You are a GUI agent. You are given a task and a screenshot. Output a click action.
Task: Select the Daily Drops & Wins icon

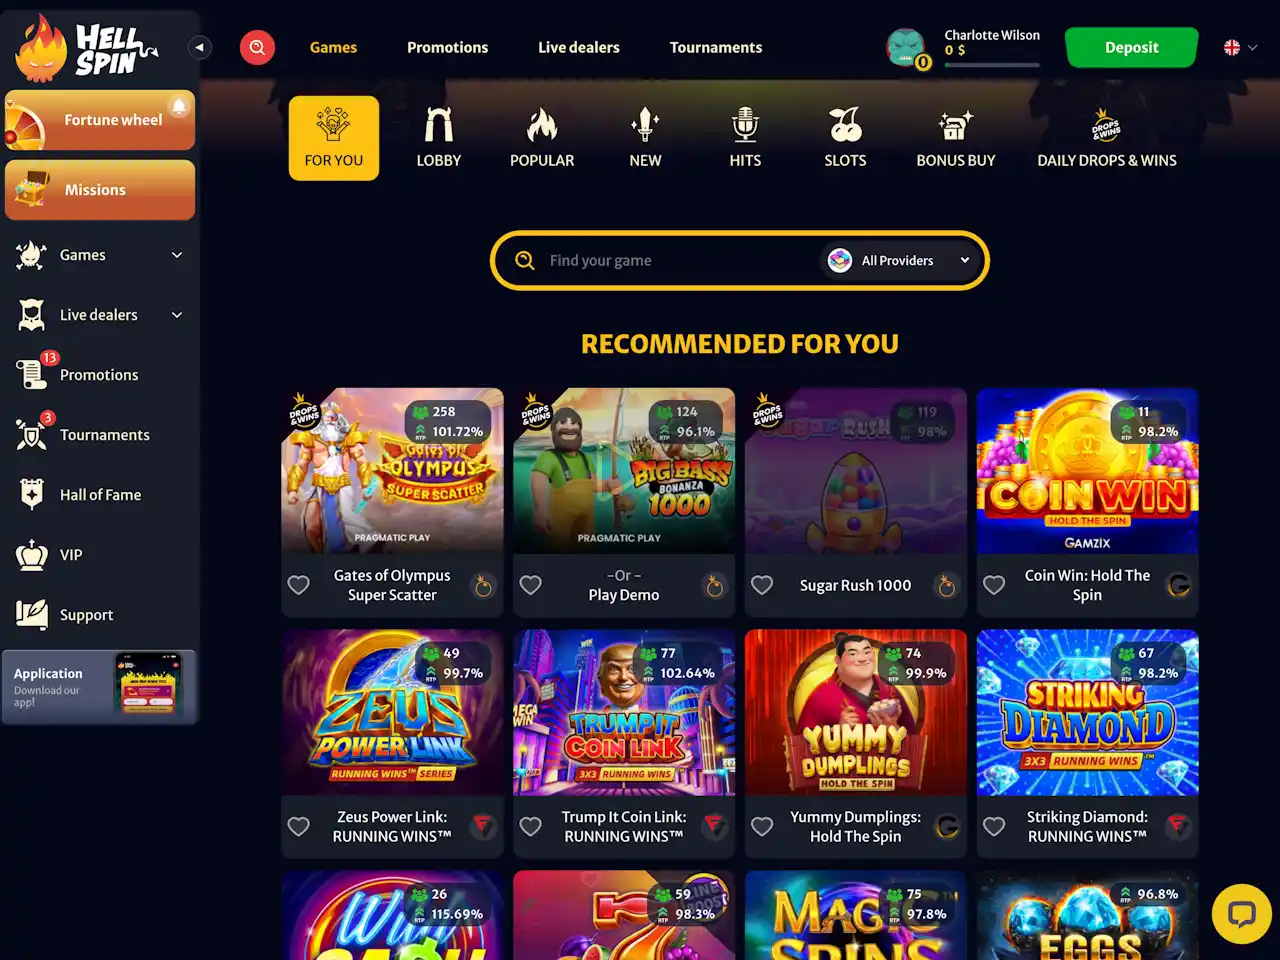pos(1106,126)
